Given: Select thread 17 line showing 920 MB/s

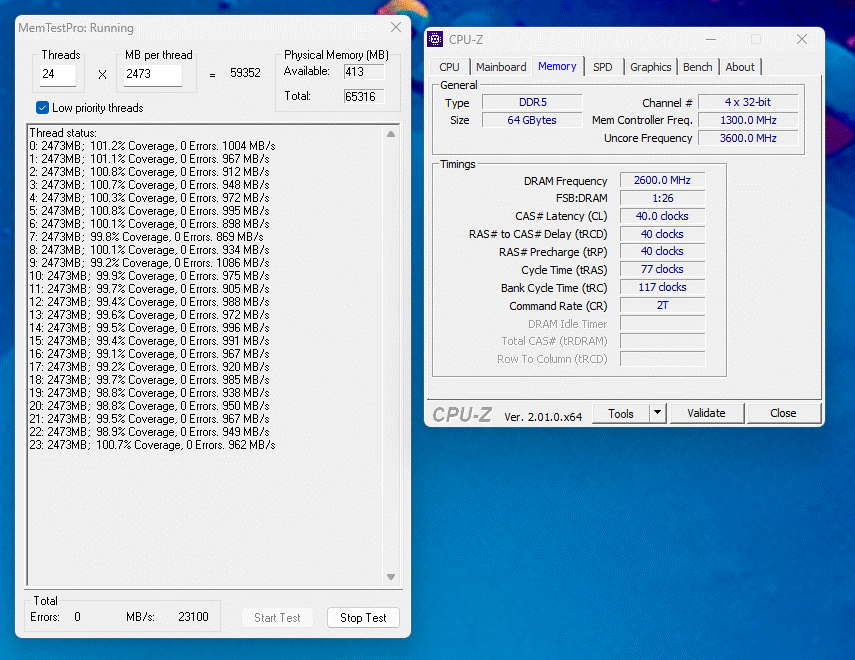Looking at the screenshot, I should pos(149,367).
